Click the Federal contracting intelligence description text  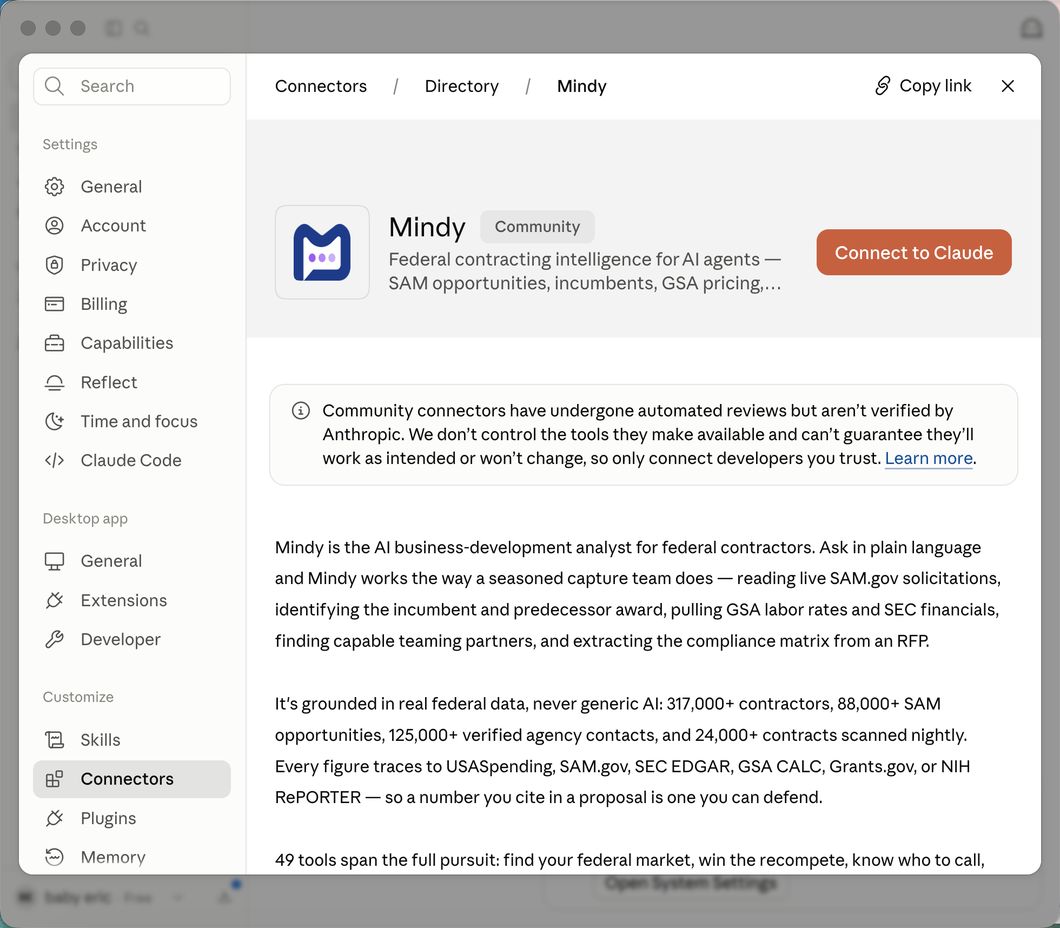(x=585, y=271)
